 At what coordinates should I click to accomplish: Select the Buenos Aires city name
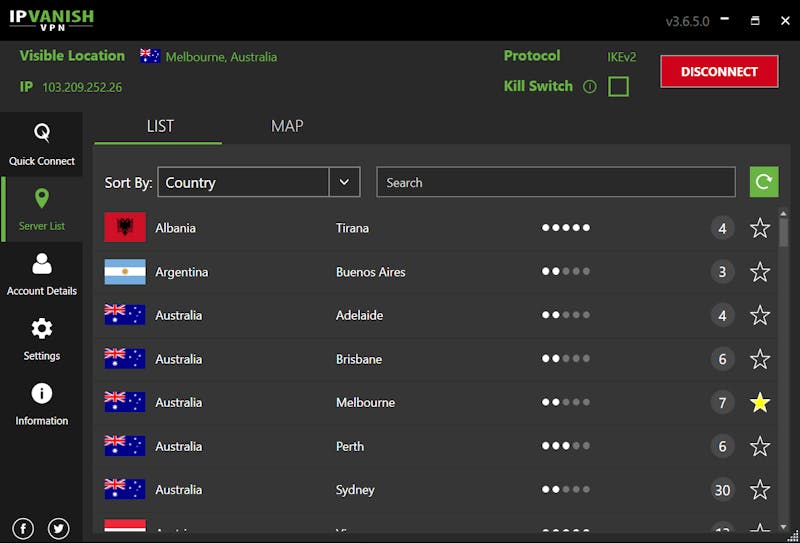pos(370,272)
